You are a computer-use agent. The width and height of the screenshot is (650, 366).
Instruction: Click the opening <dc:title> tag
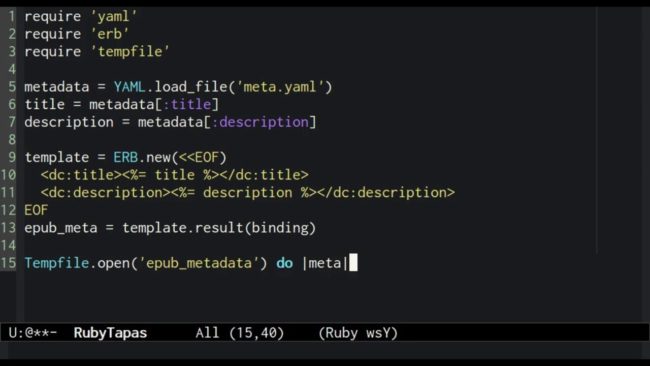[x=81, y=175]
